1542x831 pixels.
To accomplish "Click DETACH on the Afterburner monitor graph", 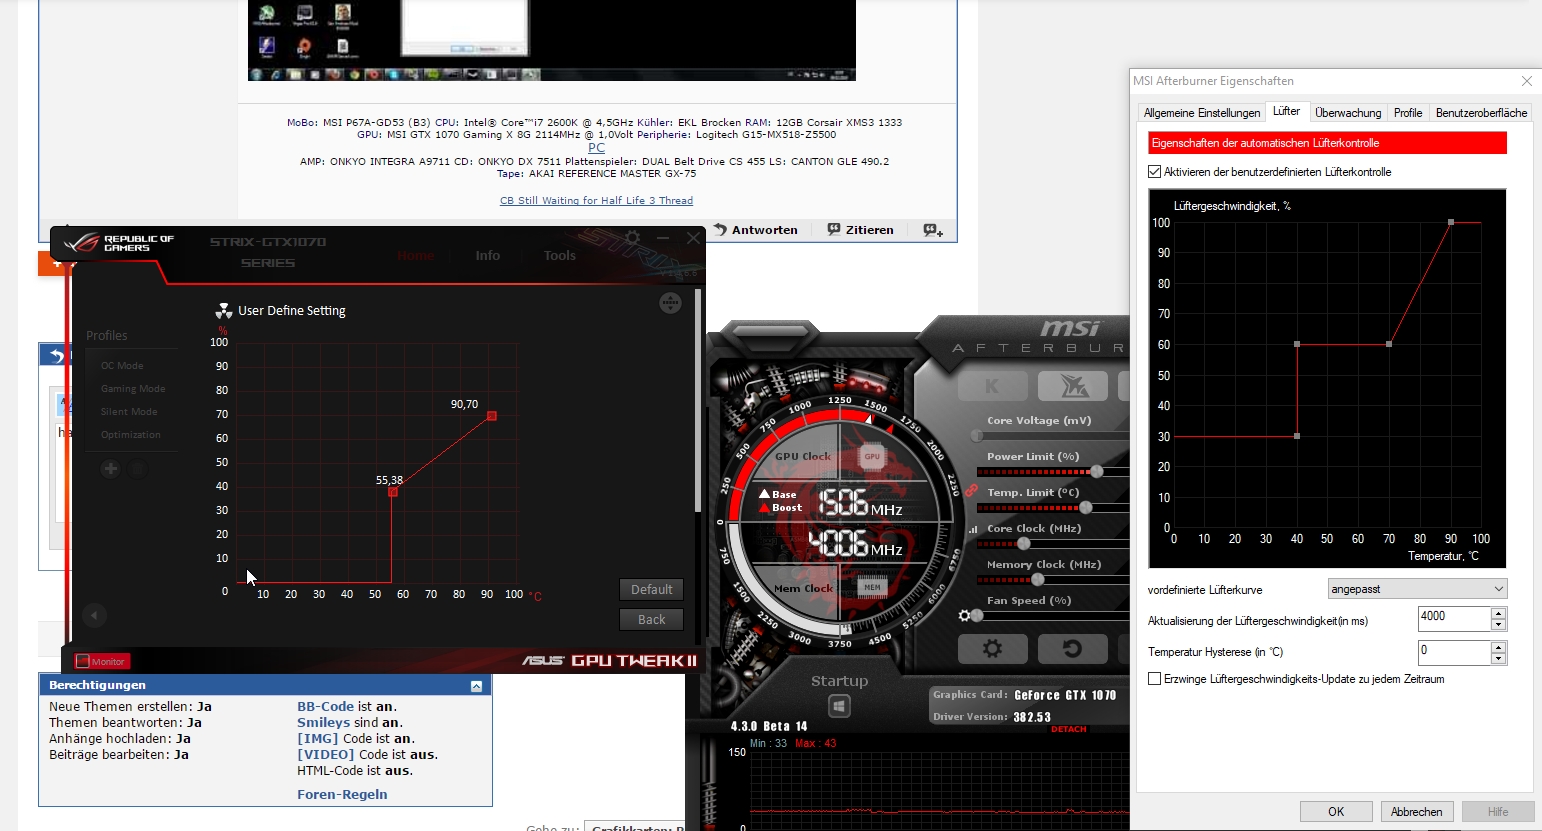I will click(1068, 729).
